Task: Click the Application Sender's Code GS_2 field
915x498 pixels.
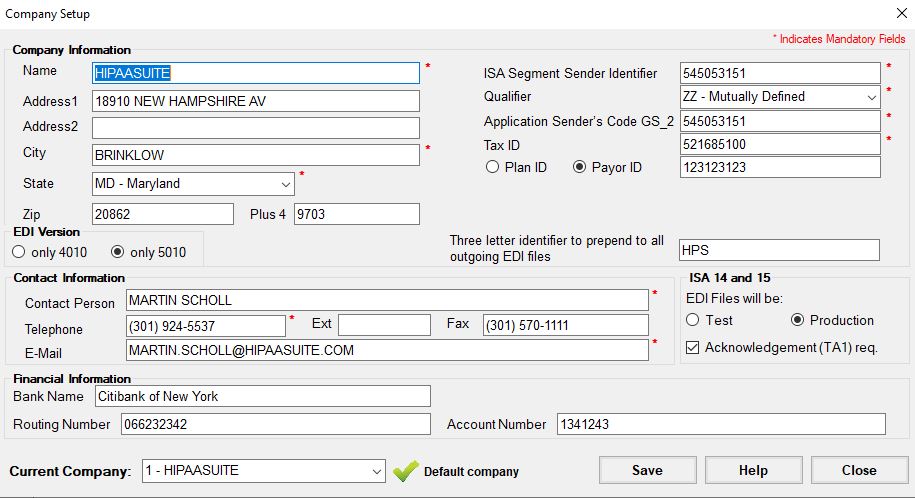Action: tap(780, 121)
